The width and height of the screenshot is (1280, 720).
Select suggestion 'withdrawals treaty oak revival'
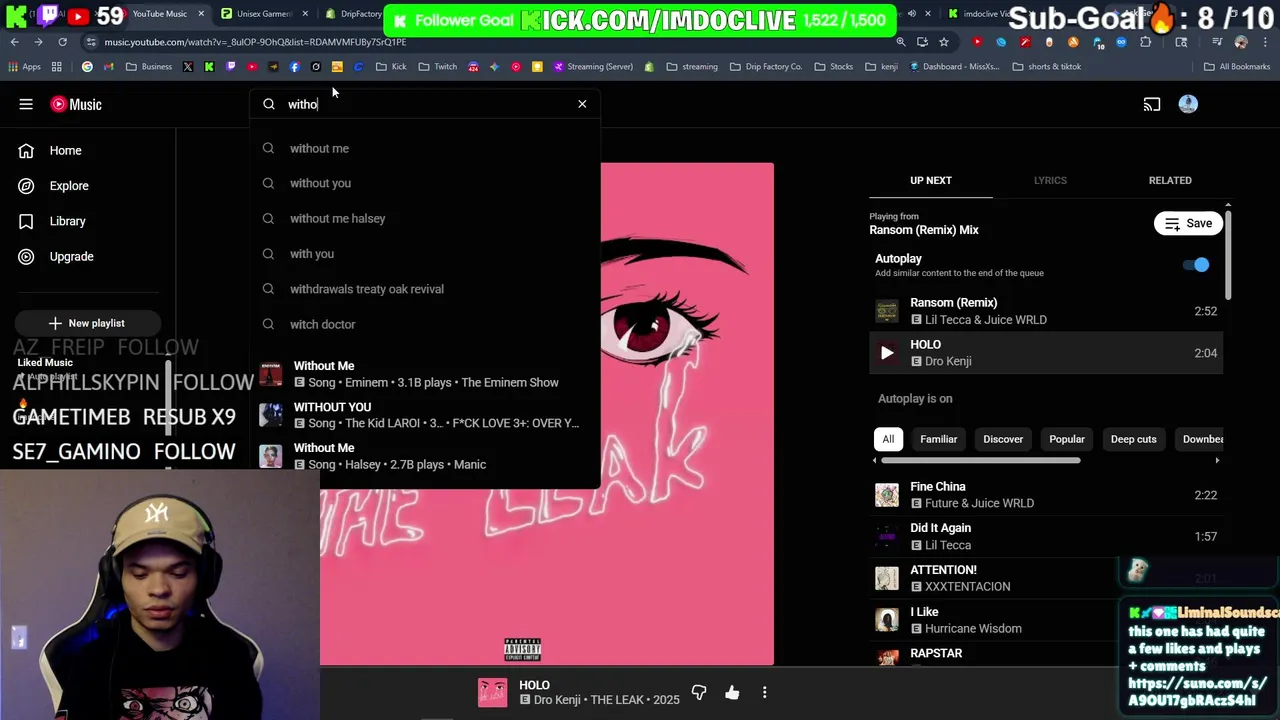click(x=425, y=289)
